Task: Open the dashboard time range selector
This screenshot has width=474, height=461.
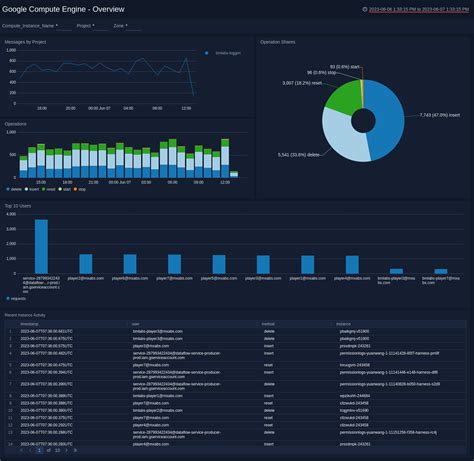Action: 419,10
